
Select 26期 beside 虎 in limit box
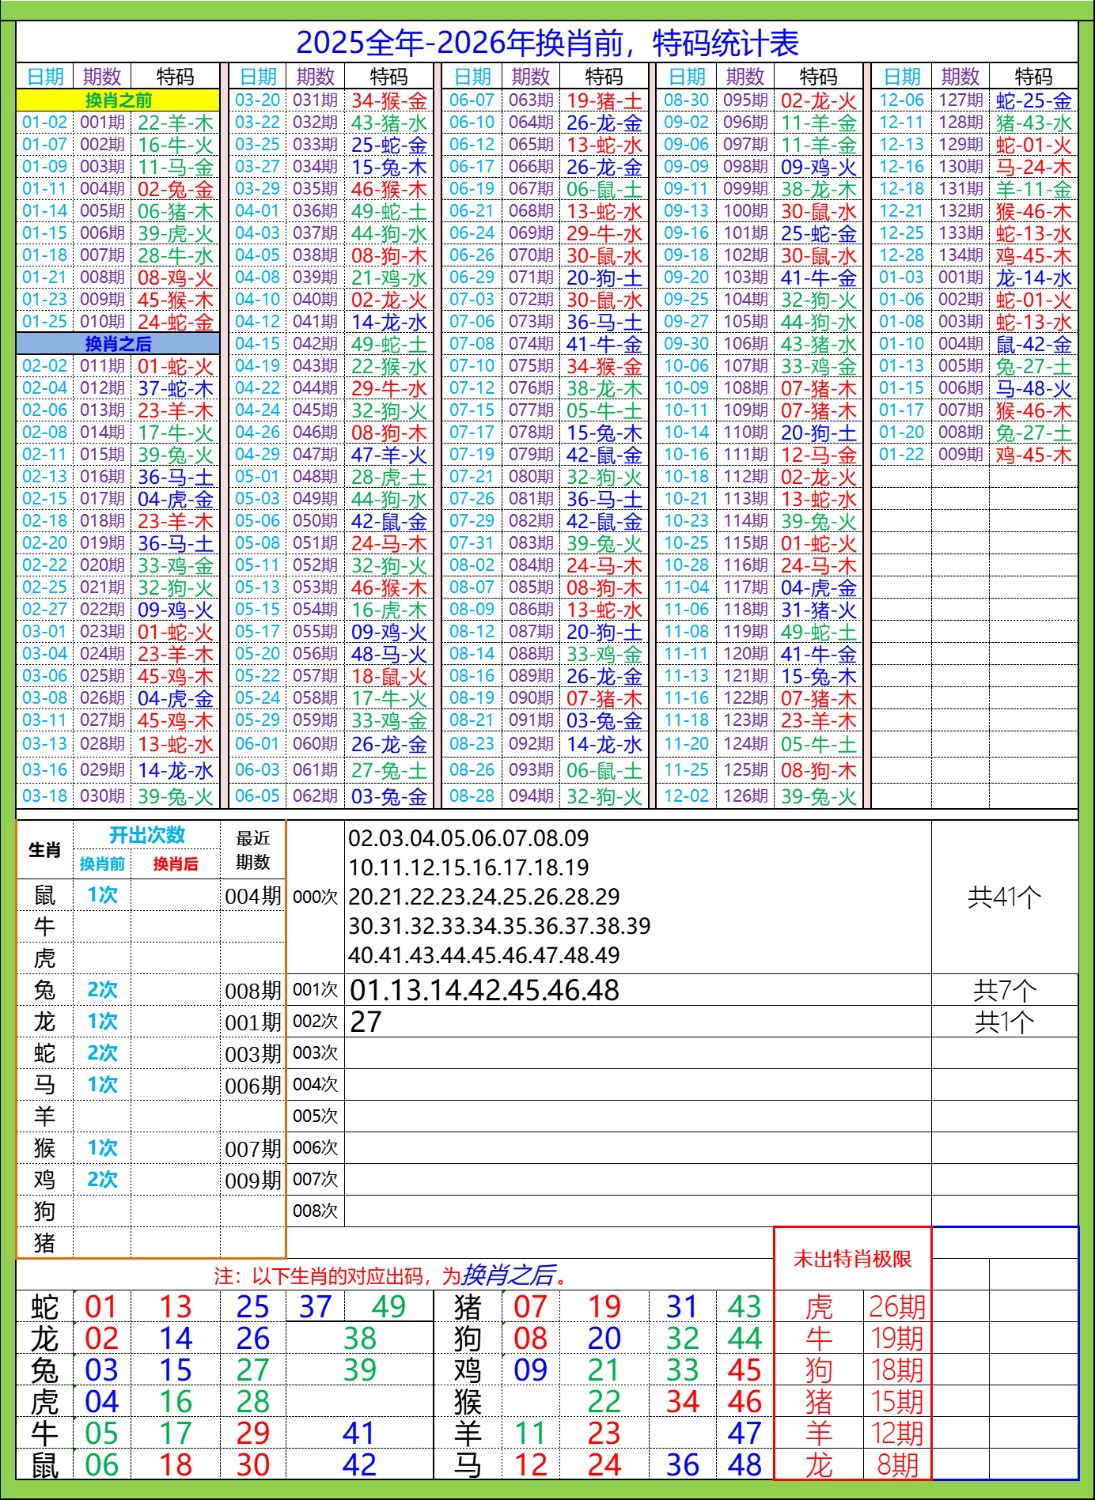[x=896, y=1307]
